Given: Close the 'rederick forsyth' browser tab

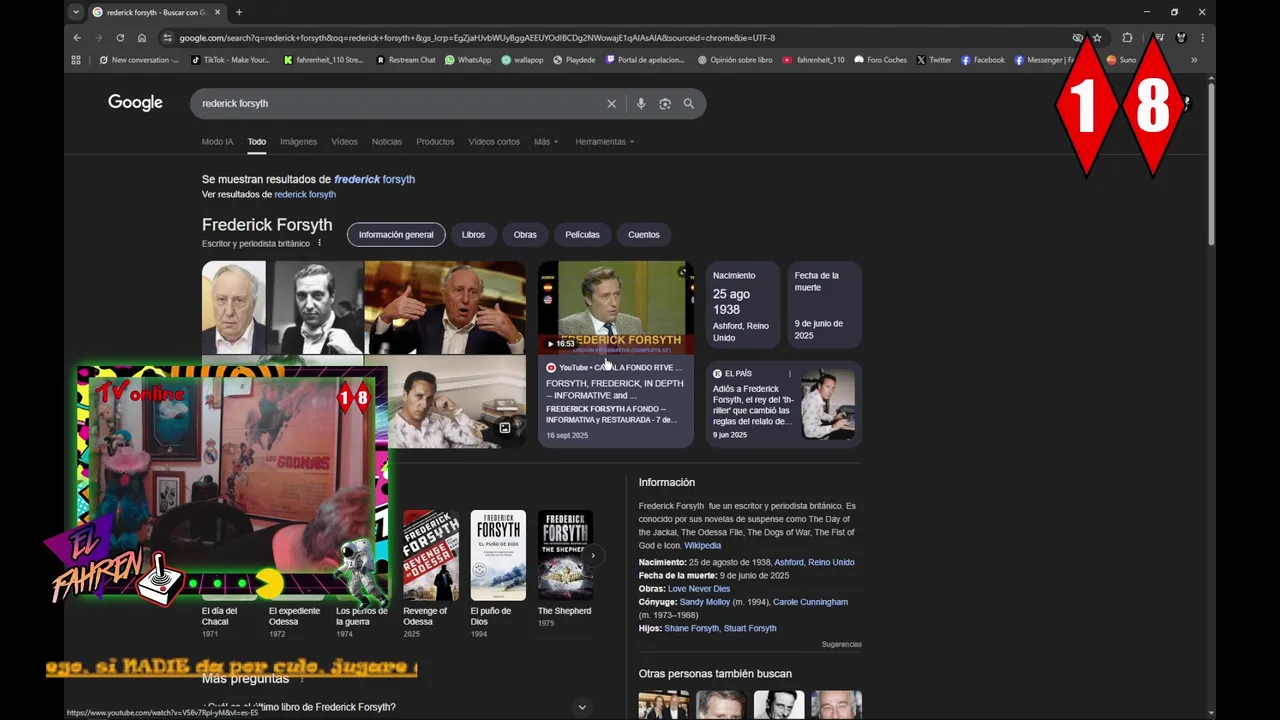Looking at the screenshot, I should point(217,12).
